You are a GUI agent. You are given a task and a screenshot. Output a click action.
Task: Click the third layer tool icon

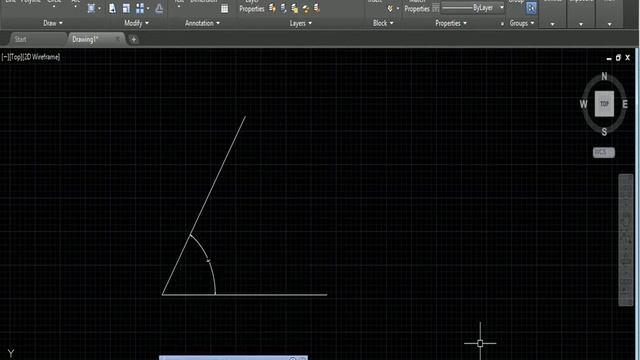point(295,8)
